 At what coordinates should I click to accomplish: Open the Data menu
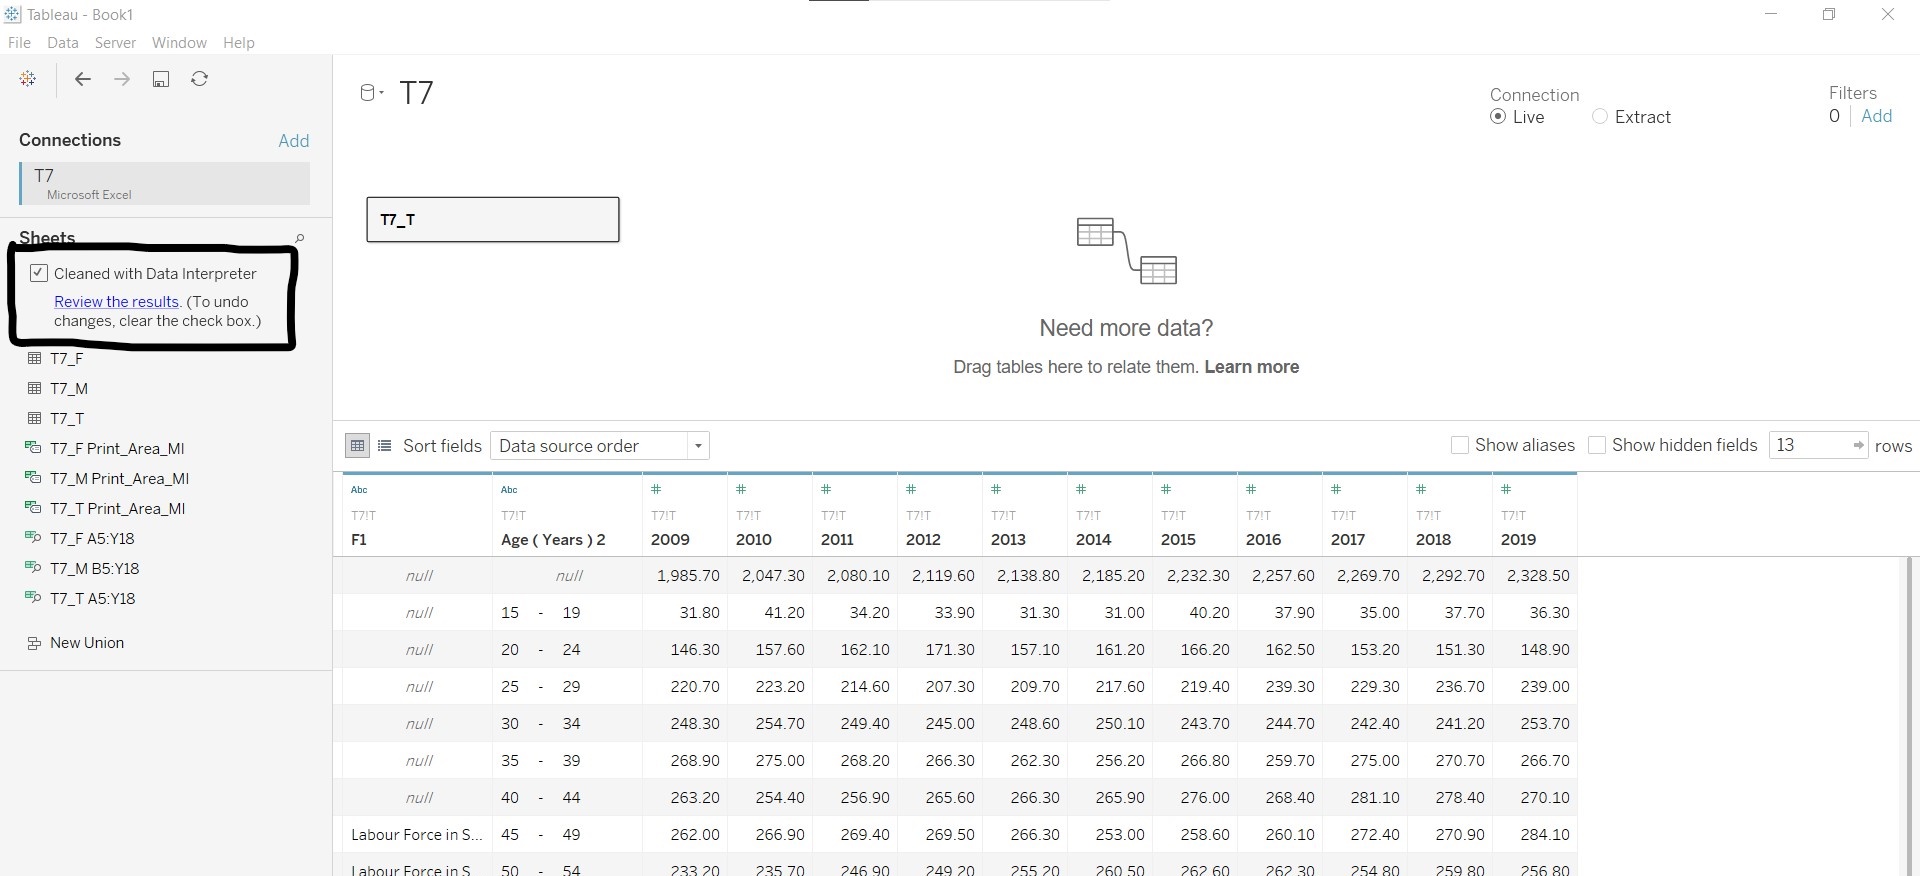(x=62, y=43)
